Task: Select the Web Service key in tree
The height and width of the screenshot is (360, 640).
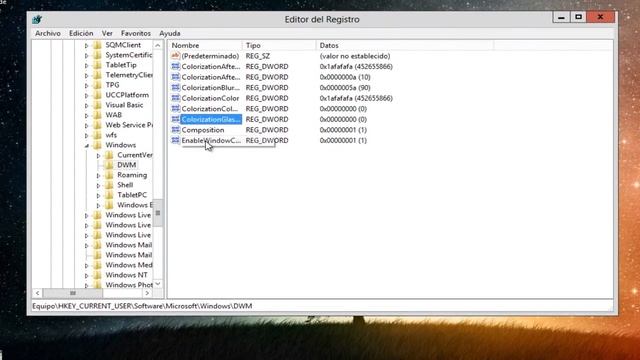Action: coord(129,125)
